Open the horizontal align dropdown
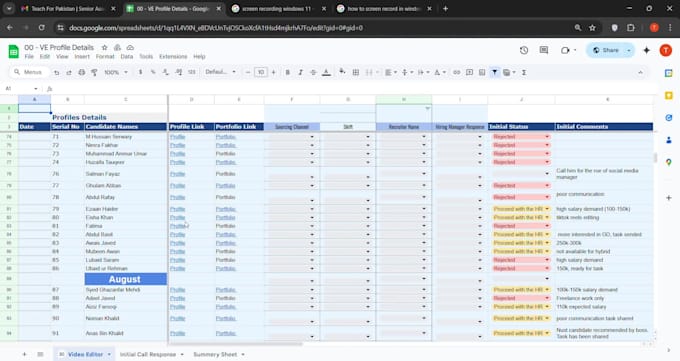680x361 pixels. point(391,72)
